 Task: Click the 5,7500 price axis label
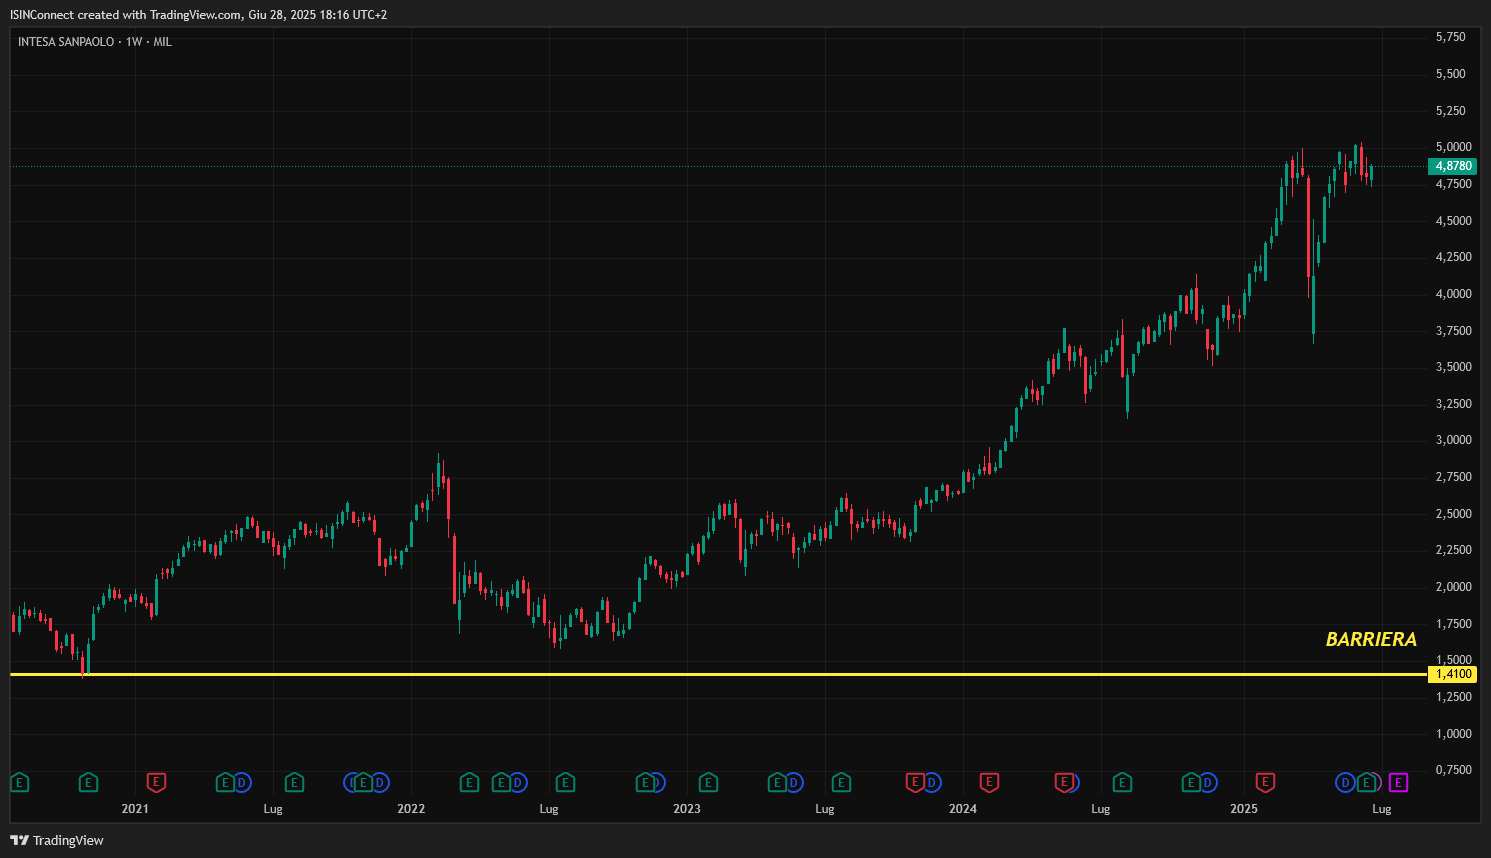click(1451, 37)
